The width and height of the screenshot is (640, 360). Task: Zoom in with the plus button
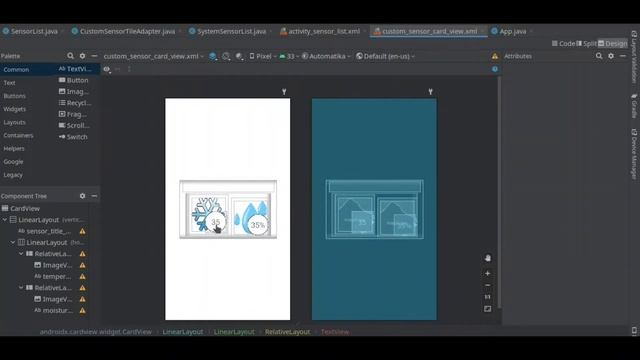(488, 273)
